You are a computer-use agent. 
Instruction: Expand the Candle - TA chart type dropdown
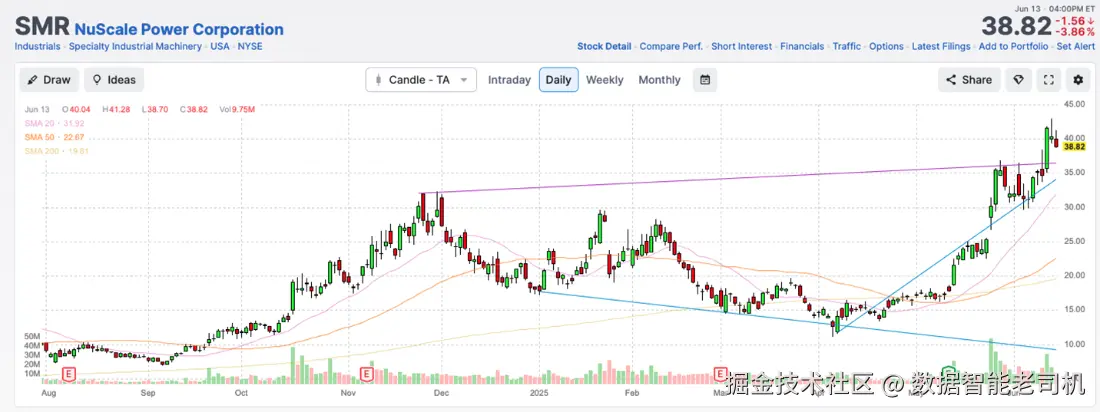[x=421, y=79]
